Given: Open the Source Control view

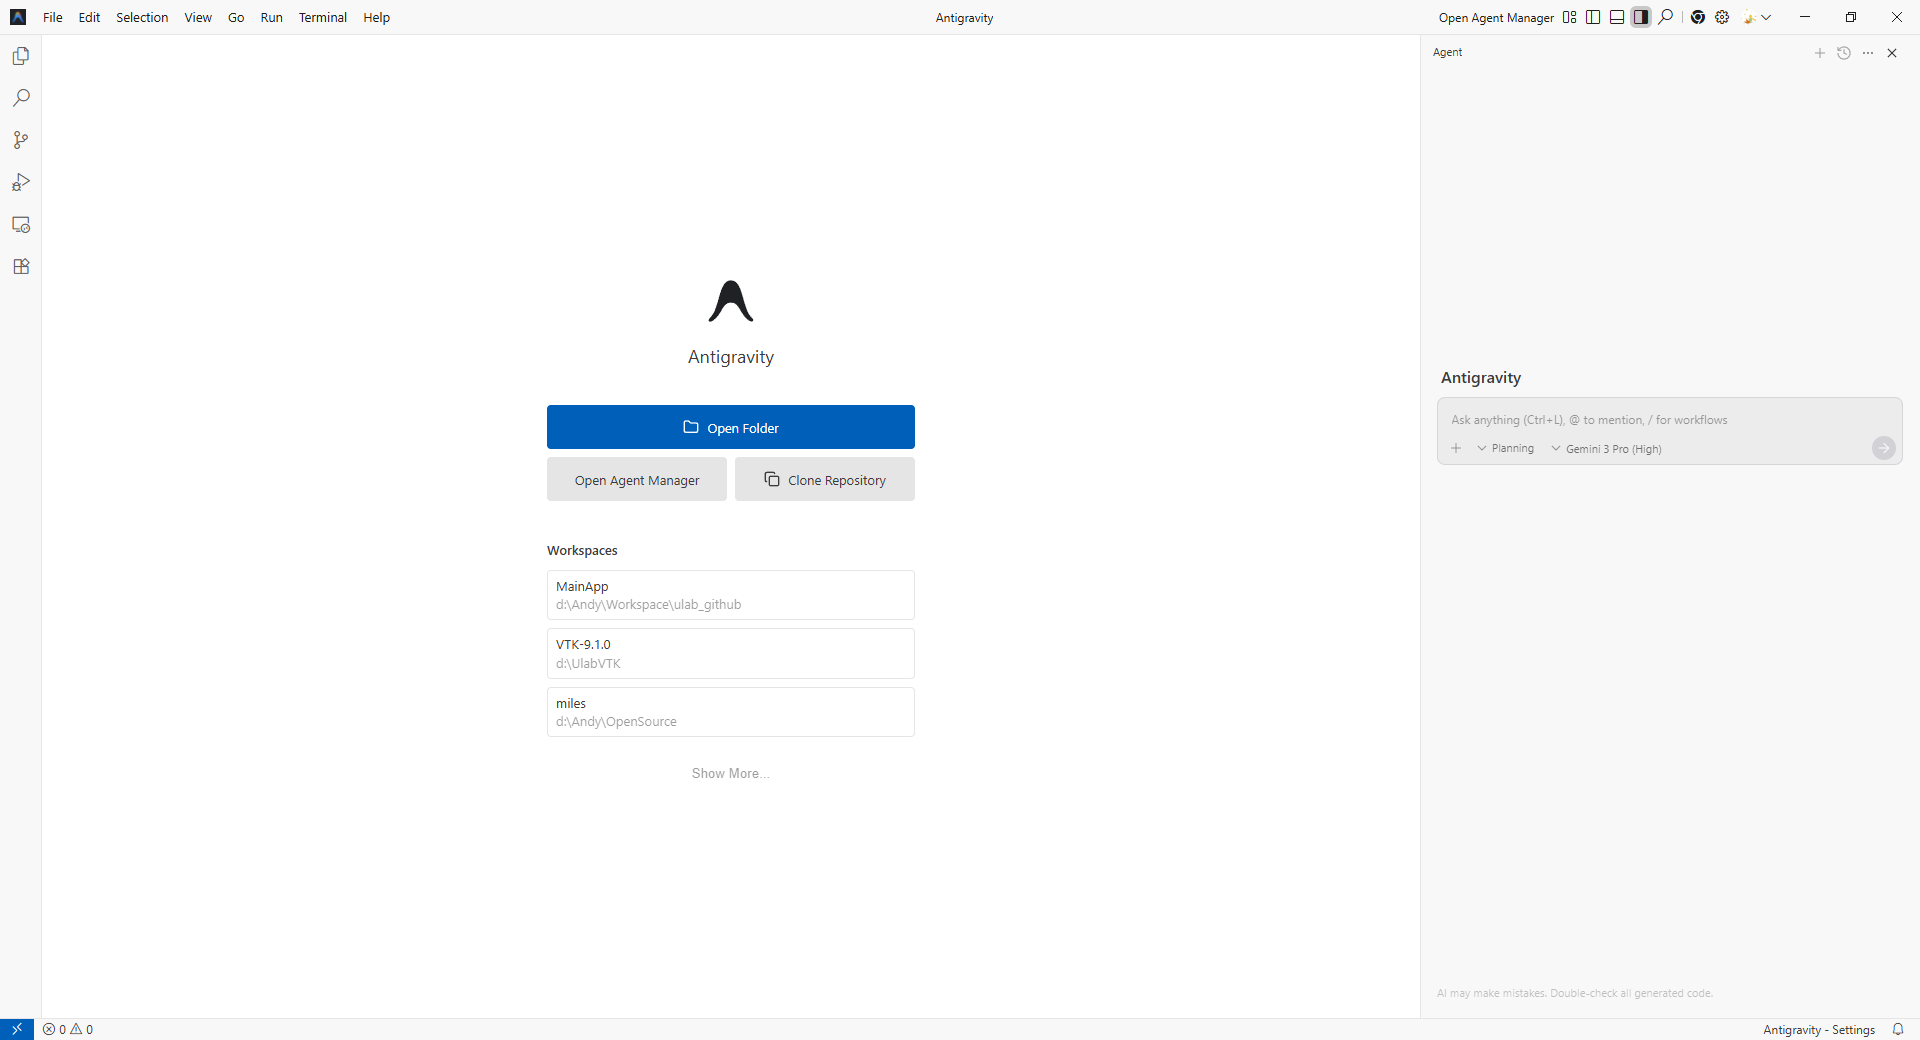Looking at the screenshot, I should point(21,140).
